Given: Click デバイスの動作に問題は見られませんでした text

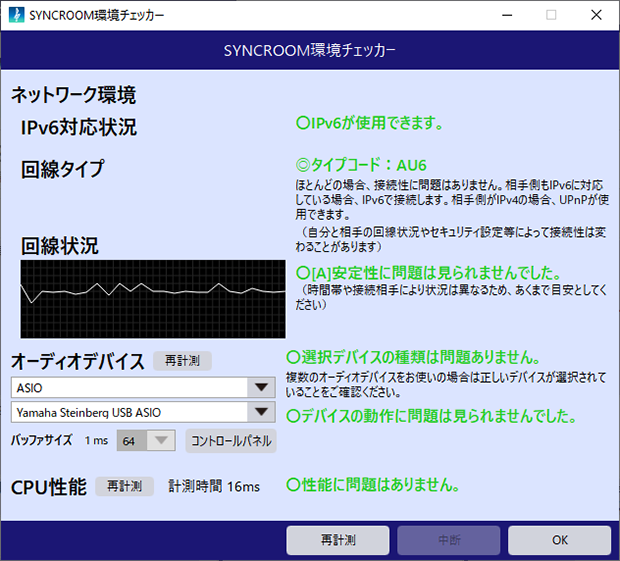Looking at the screenshot, I should coord(431,416).
